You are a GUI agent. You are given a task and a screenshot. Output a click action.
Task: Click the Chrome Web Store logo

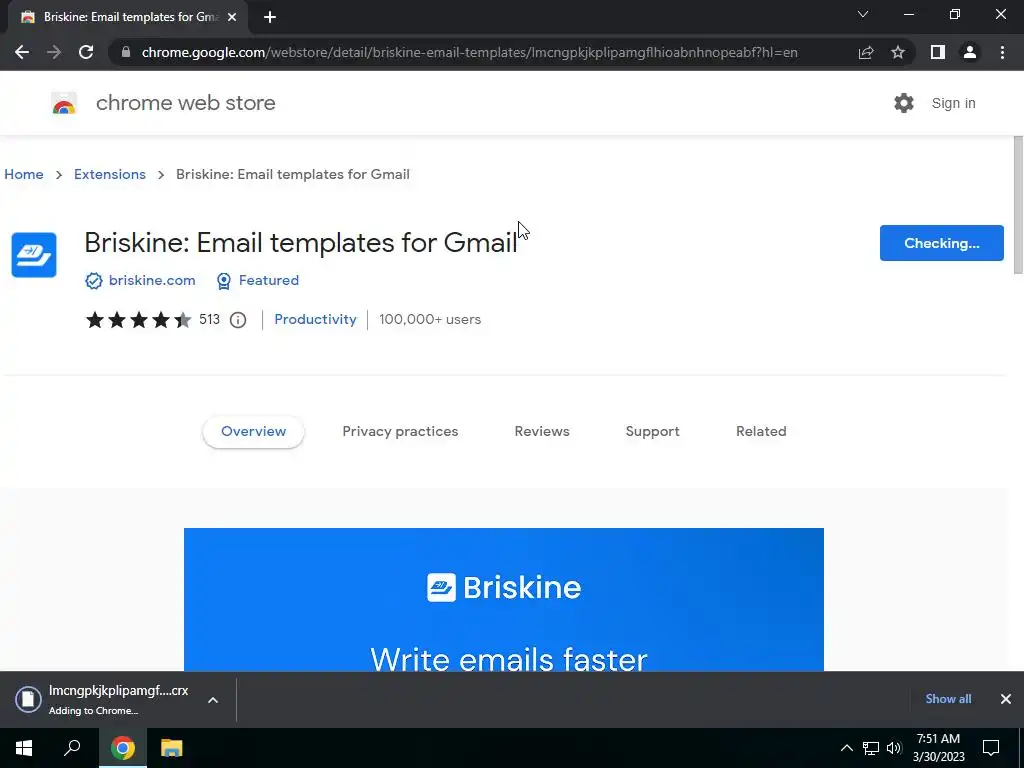(64, 103)
